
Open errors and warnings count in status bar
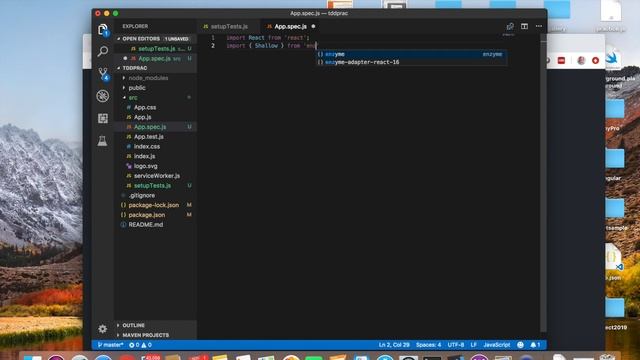tap(140, 345)
